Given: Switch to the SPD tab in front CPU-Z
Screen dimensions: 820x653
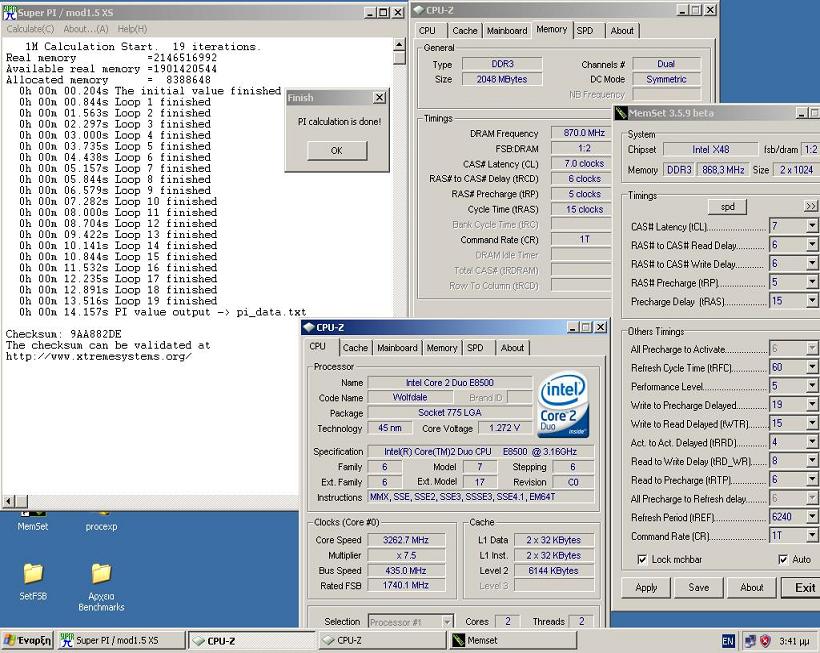Looking at the screenshot, I should click(x=475, y=348).
